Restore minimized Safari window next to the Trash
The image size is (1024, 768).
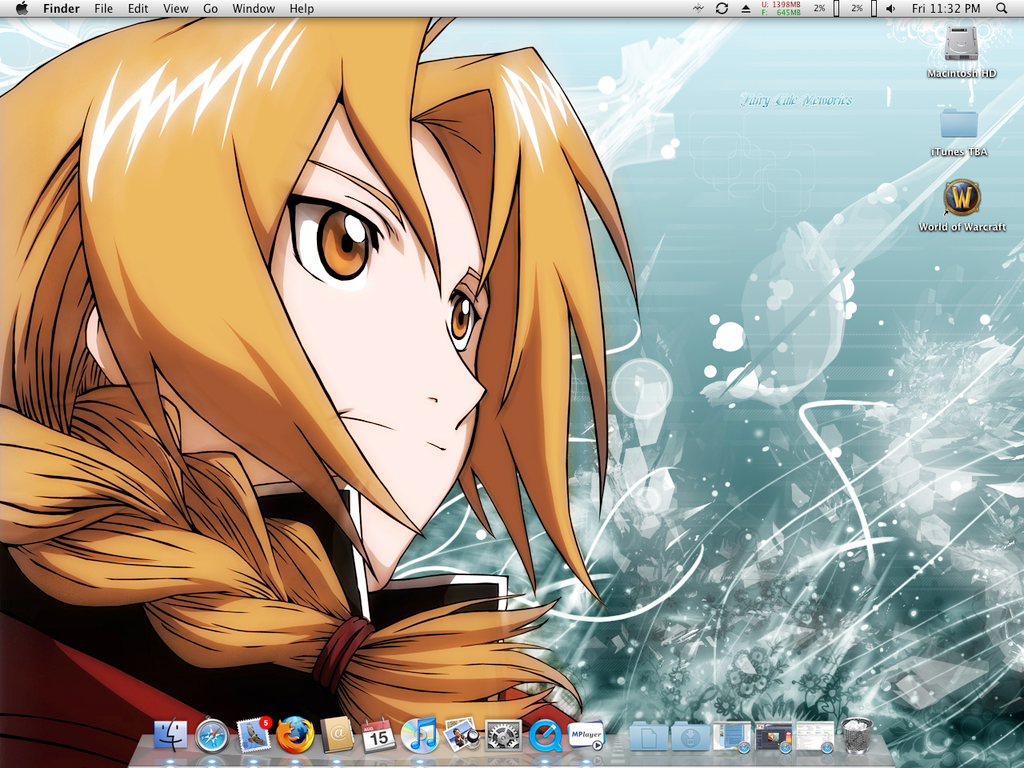(x=815, y=736)
